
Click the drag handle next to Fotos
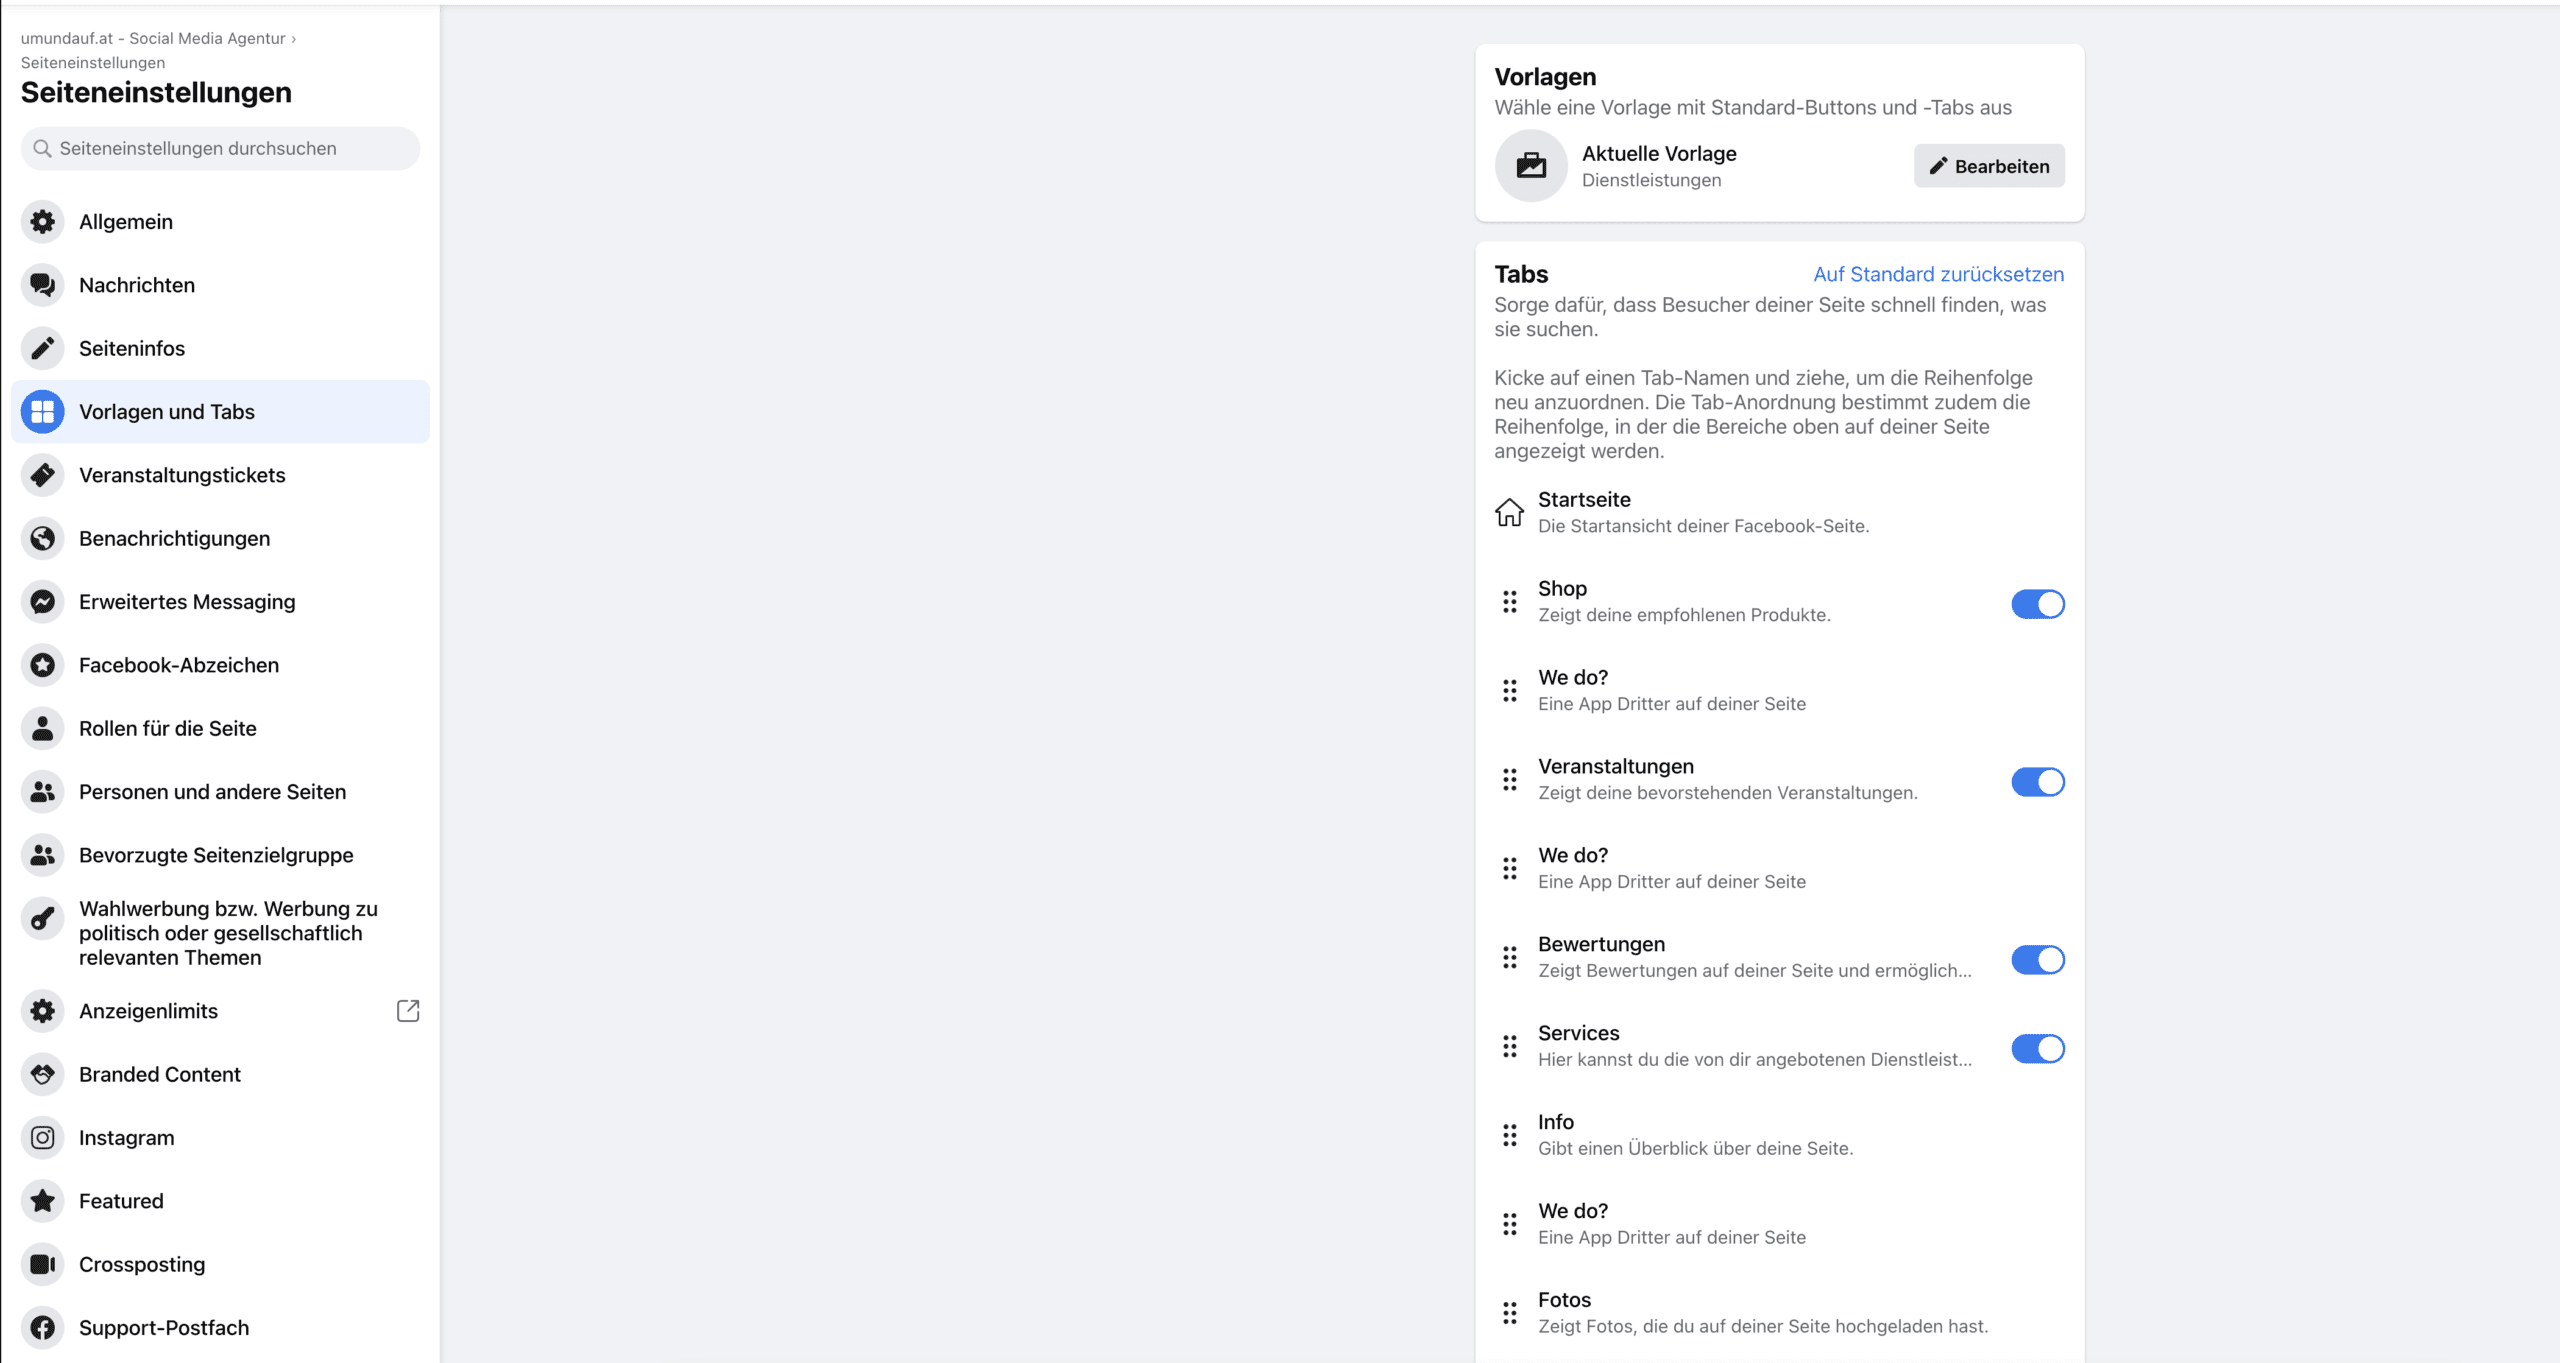point(1510,1314)
